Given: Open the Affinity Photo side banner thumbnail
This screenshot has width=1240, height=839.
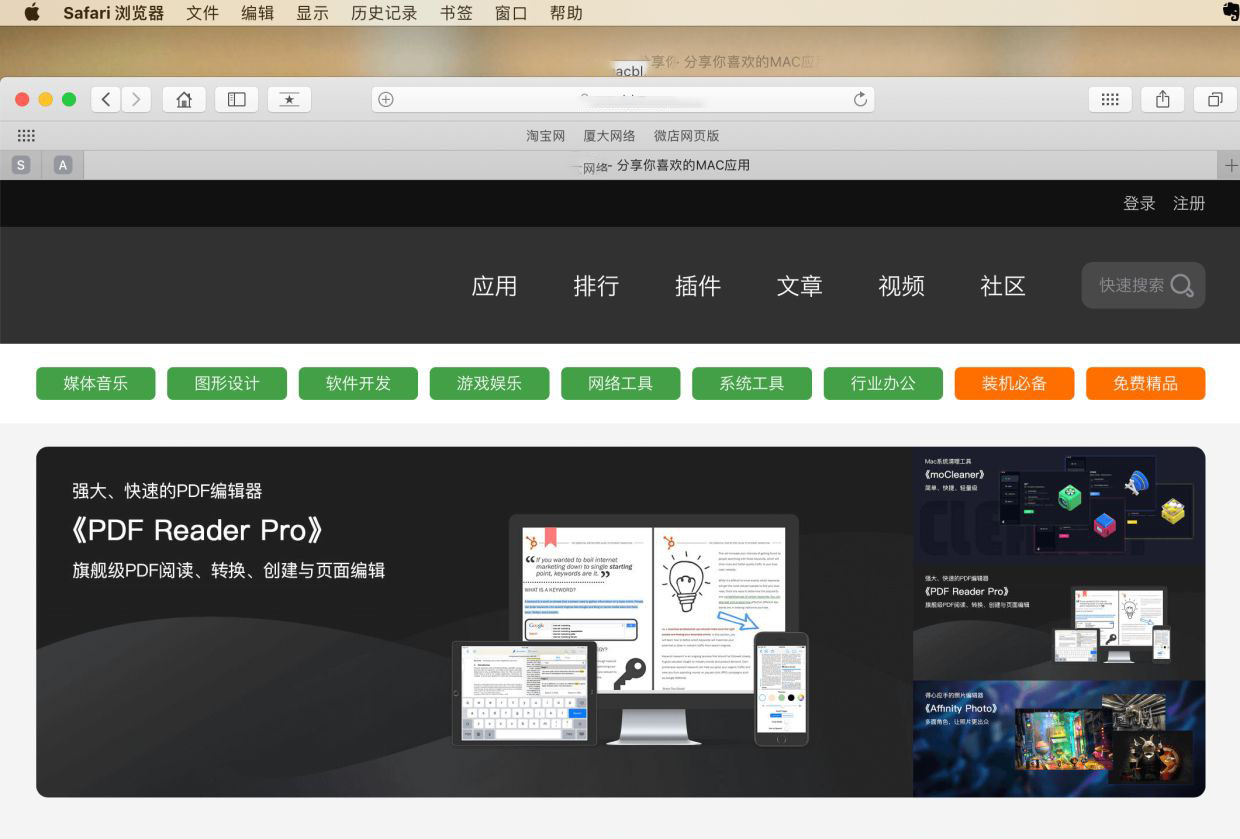Looking at the screenshot, I should point(1059,739).
